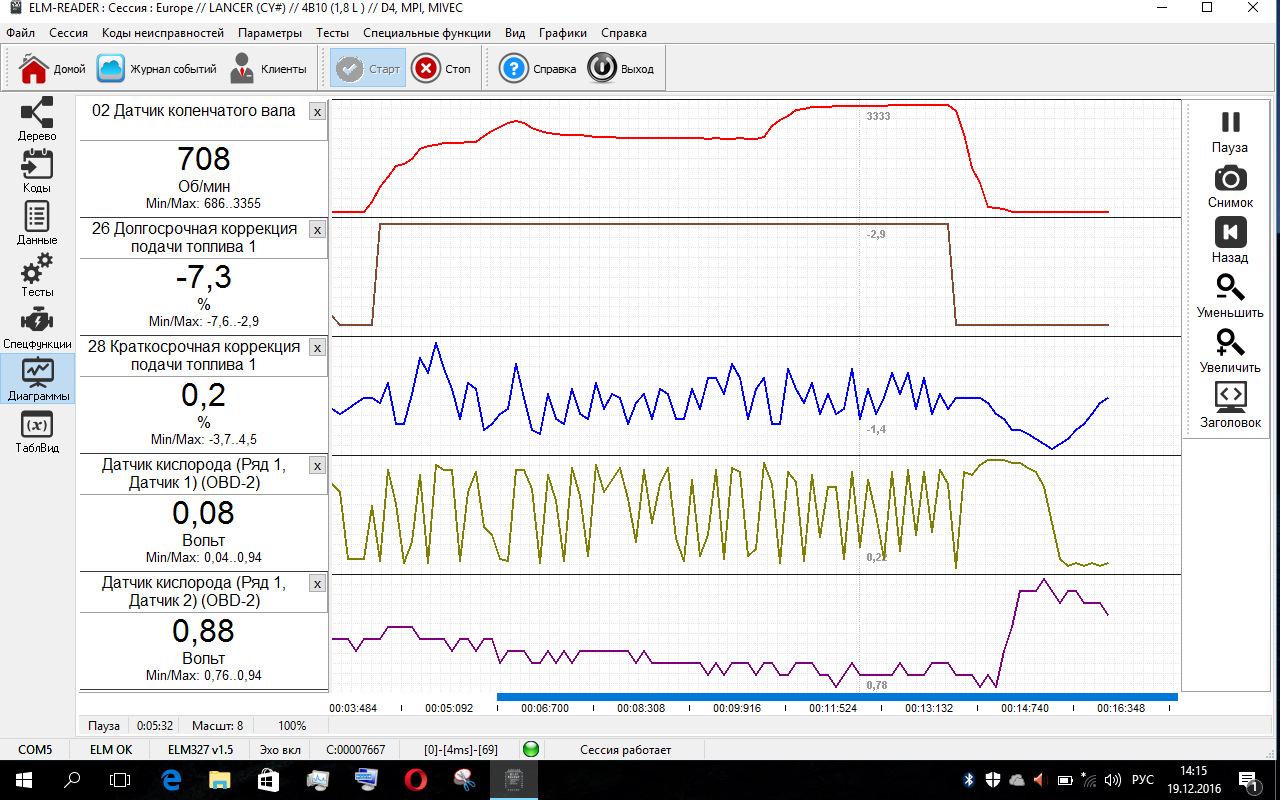Close the crankshaft sensor parameter panel
Screen dimensions: 1280x800
point(317,112)
